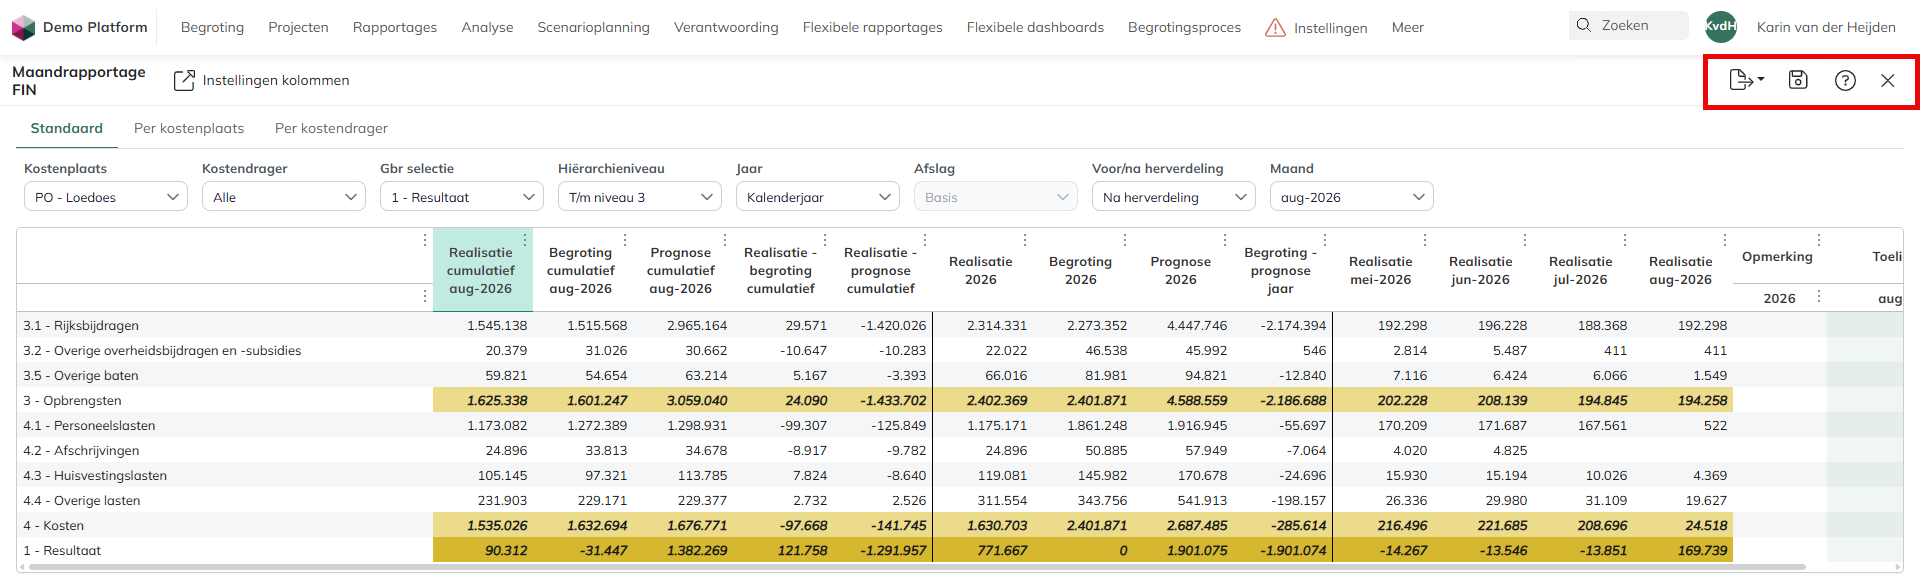Switch to Per kostenplaats tab

(189, 128)
